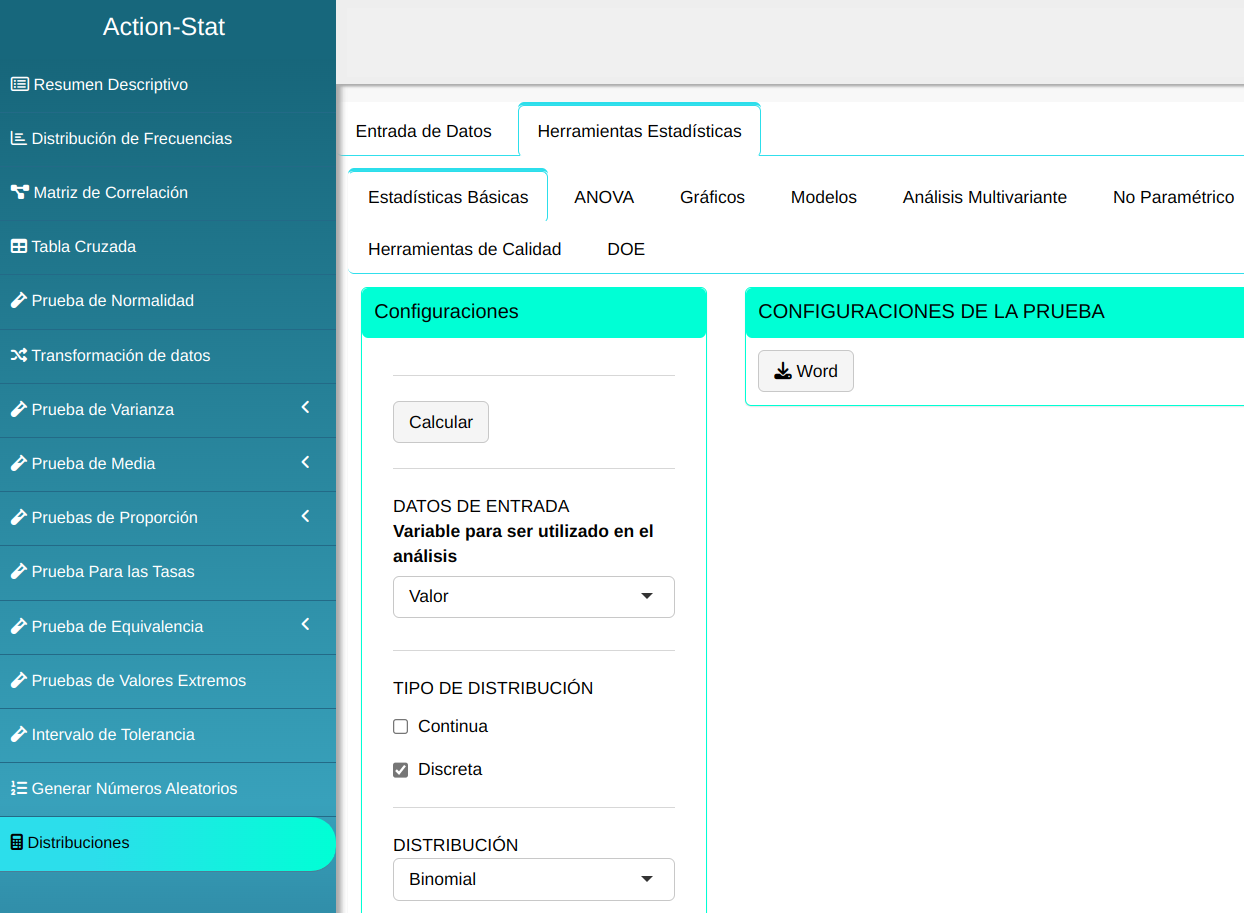Uncheck the Discreta checkbox
Viewport: 1244px width, 913px height.
(401, 770)
